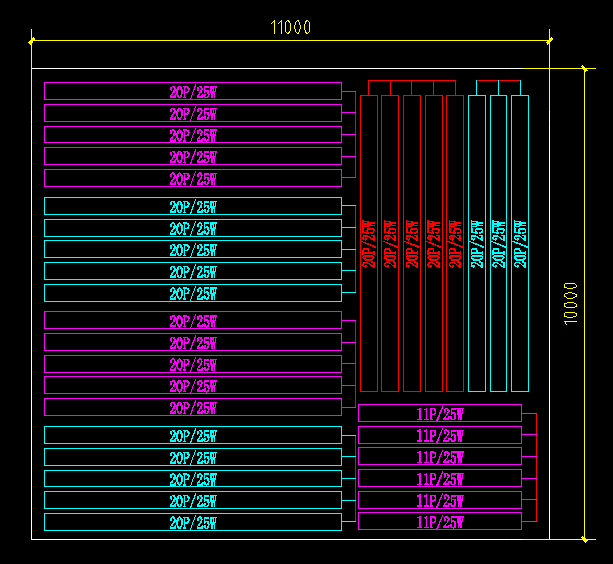Click the 10000 vertical dimension text
613x564 pixels.
pyautogui.click(x=571, y=302)
